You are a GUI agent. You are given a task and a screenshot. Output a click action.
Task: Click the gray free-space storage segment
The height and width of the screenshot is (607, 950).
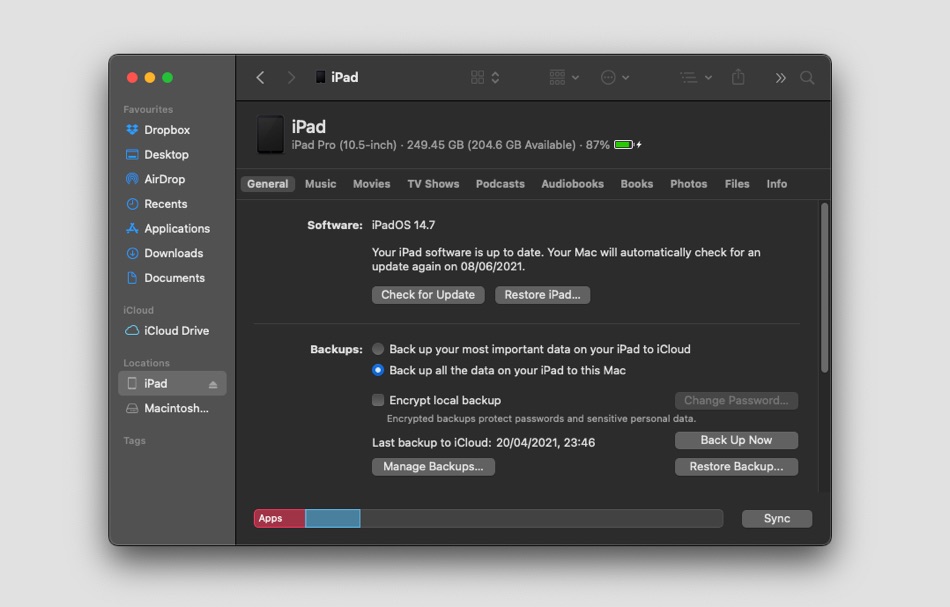[542, 519]
